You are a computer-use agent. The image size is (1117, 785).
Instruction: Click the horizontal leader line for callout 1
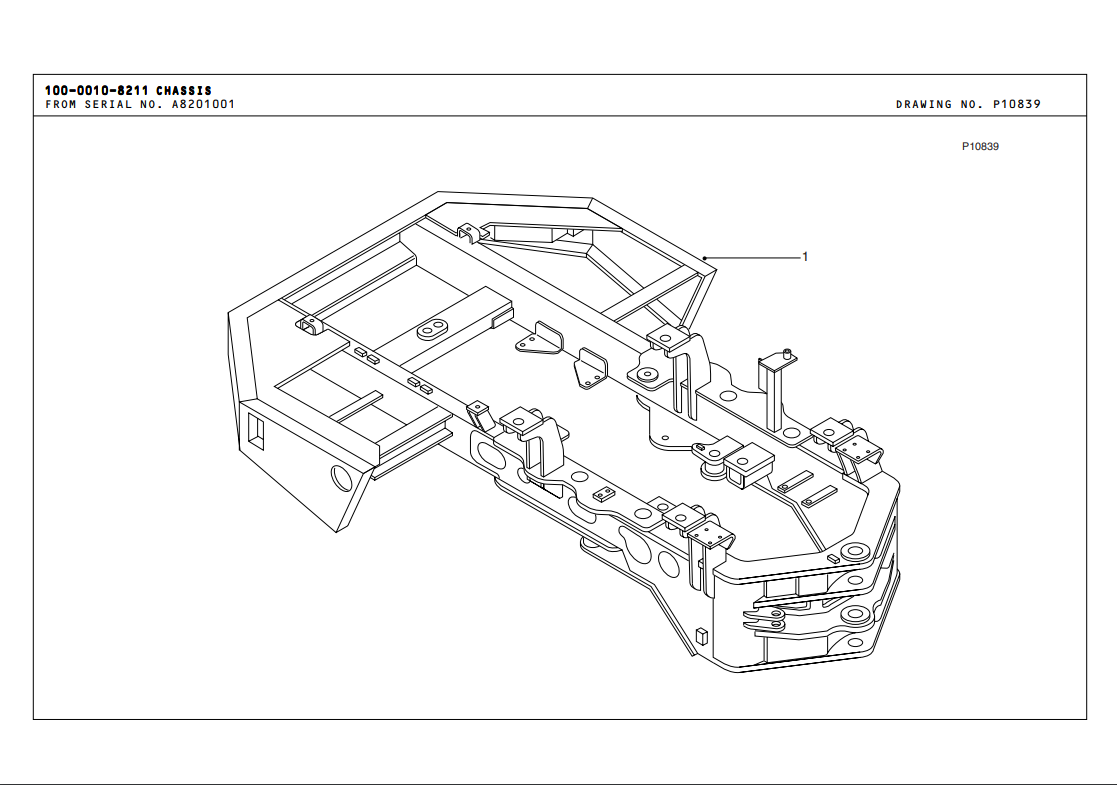coord(755,258)
